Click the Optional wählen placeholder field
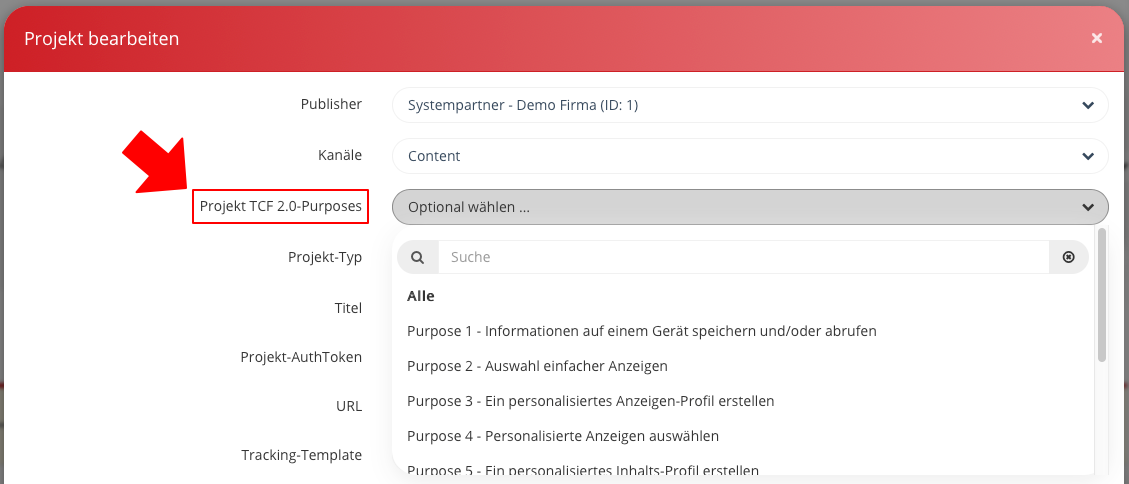 [x=468, y=207]
